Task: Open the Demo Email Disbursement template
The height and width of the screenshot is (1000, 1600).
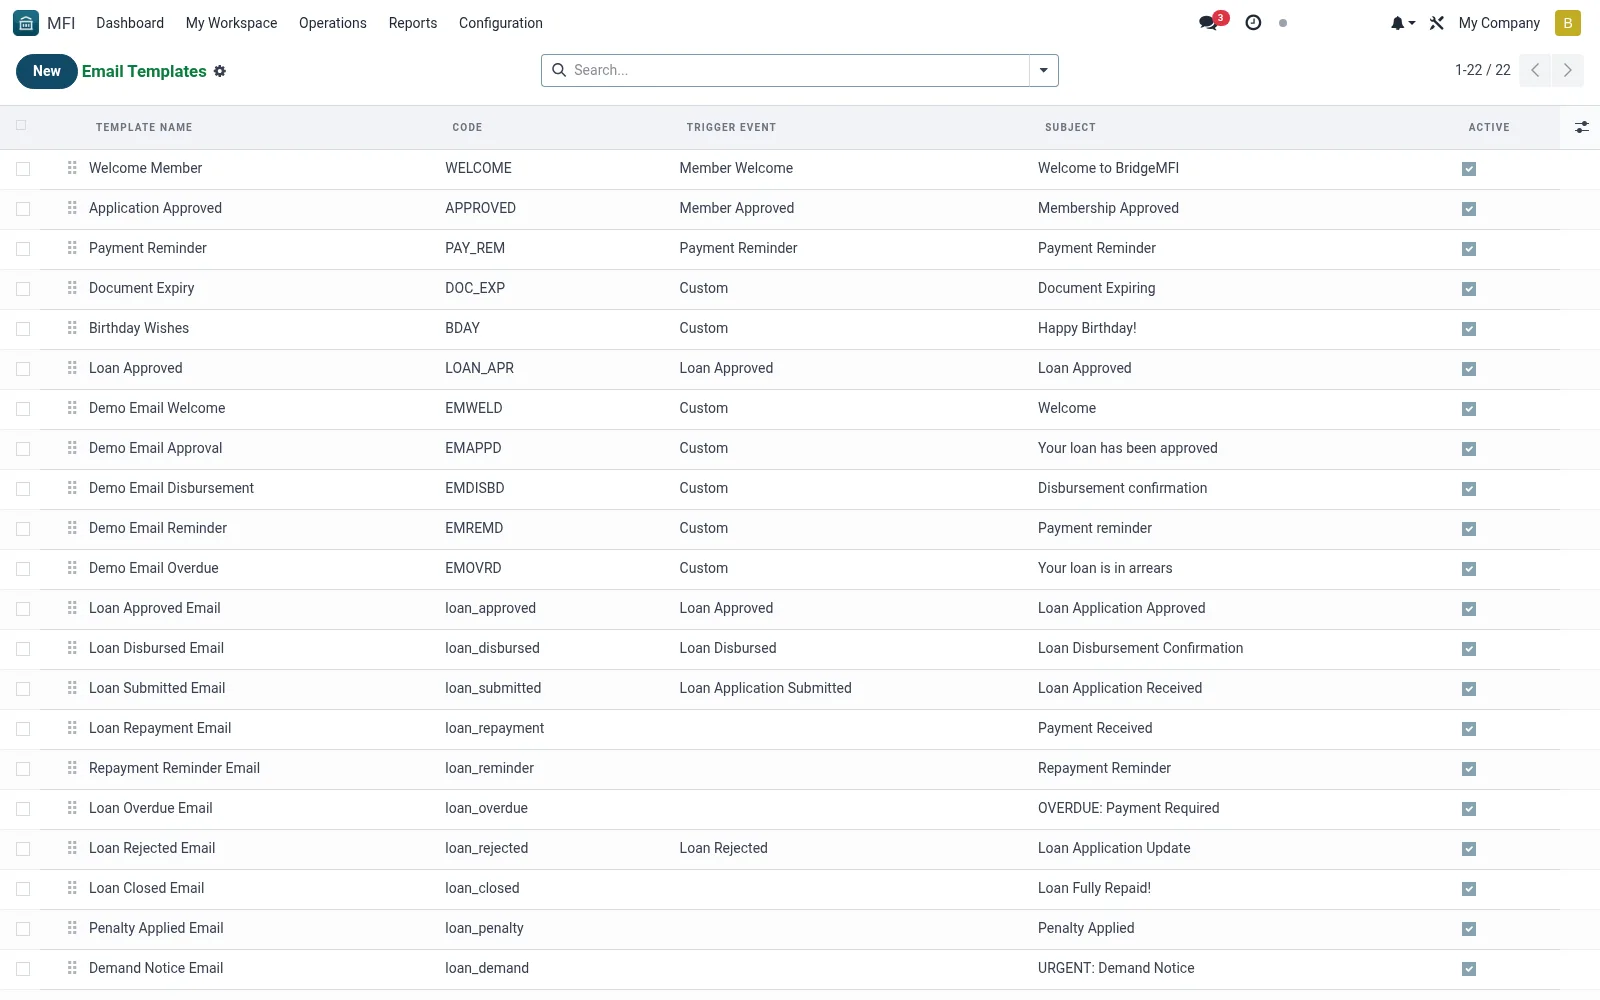Action: 171,488
